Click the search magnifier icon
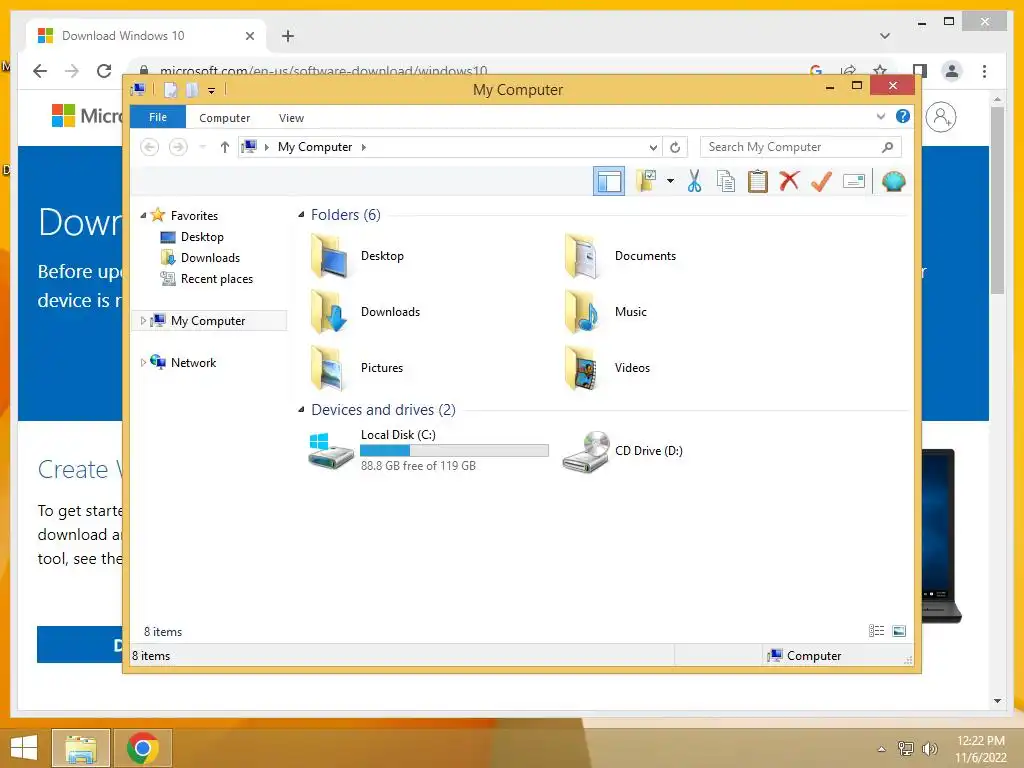Image resolution: width=1024 pixels, height=768 pixels. [888, 147]
